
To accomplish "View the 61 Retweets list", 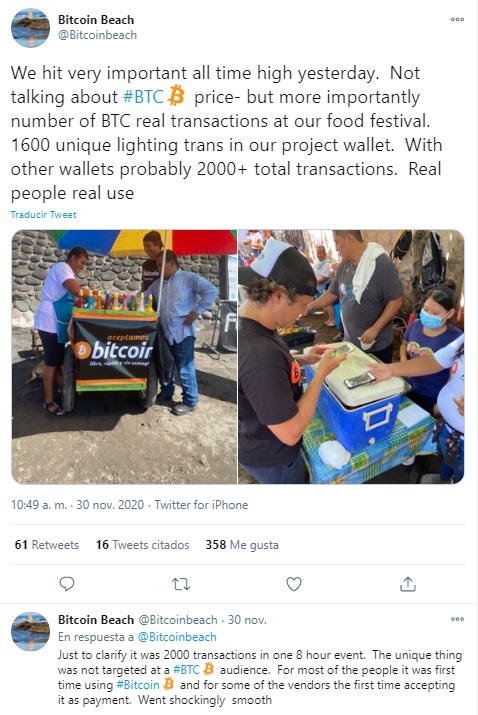I will click(x=47, y=545).
